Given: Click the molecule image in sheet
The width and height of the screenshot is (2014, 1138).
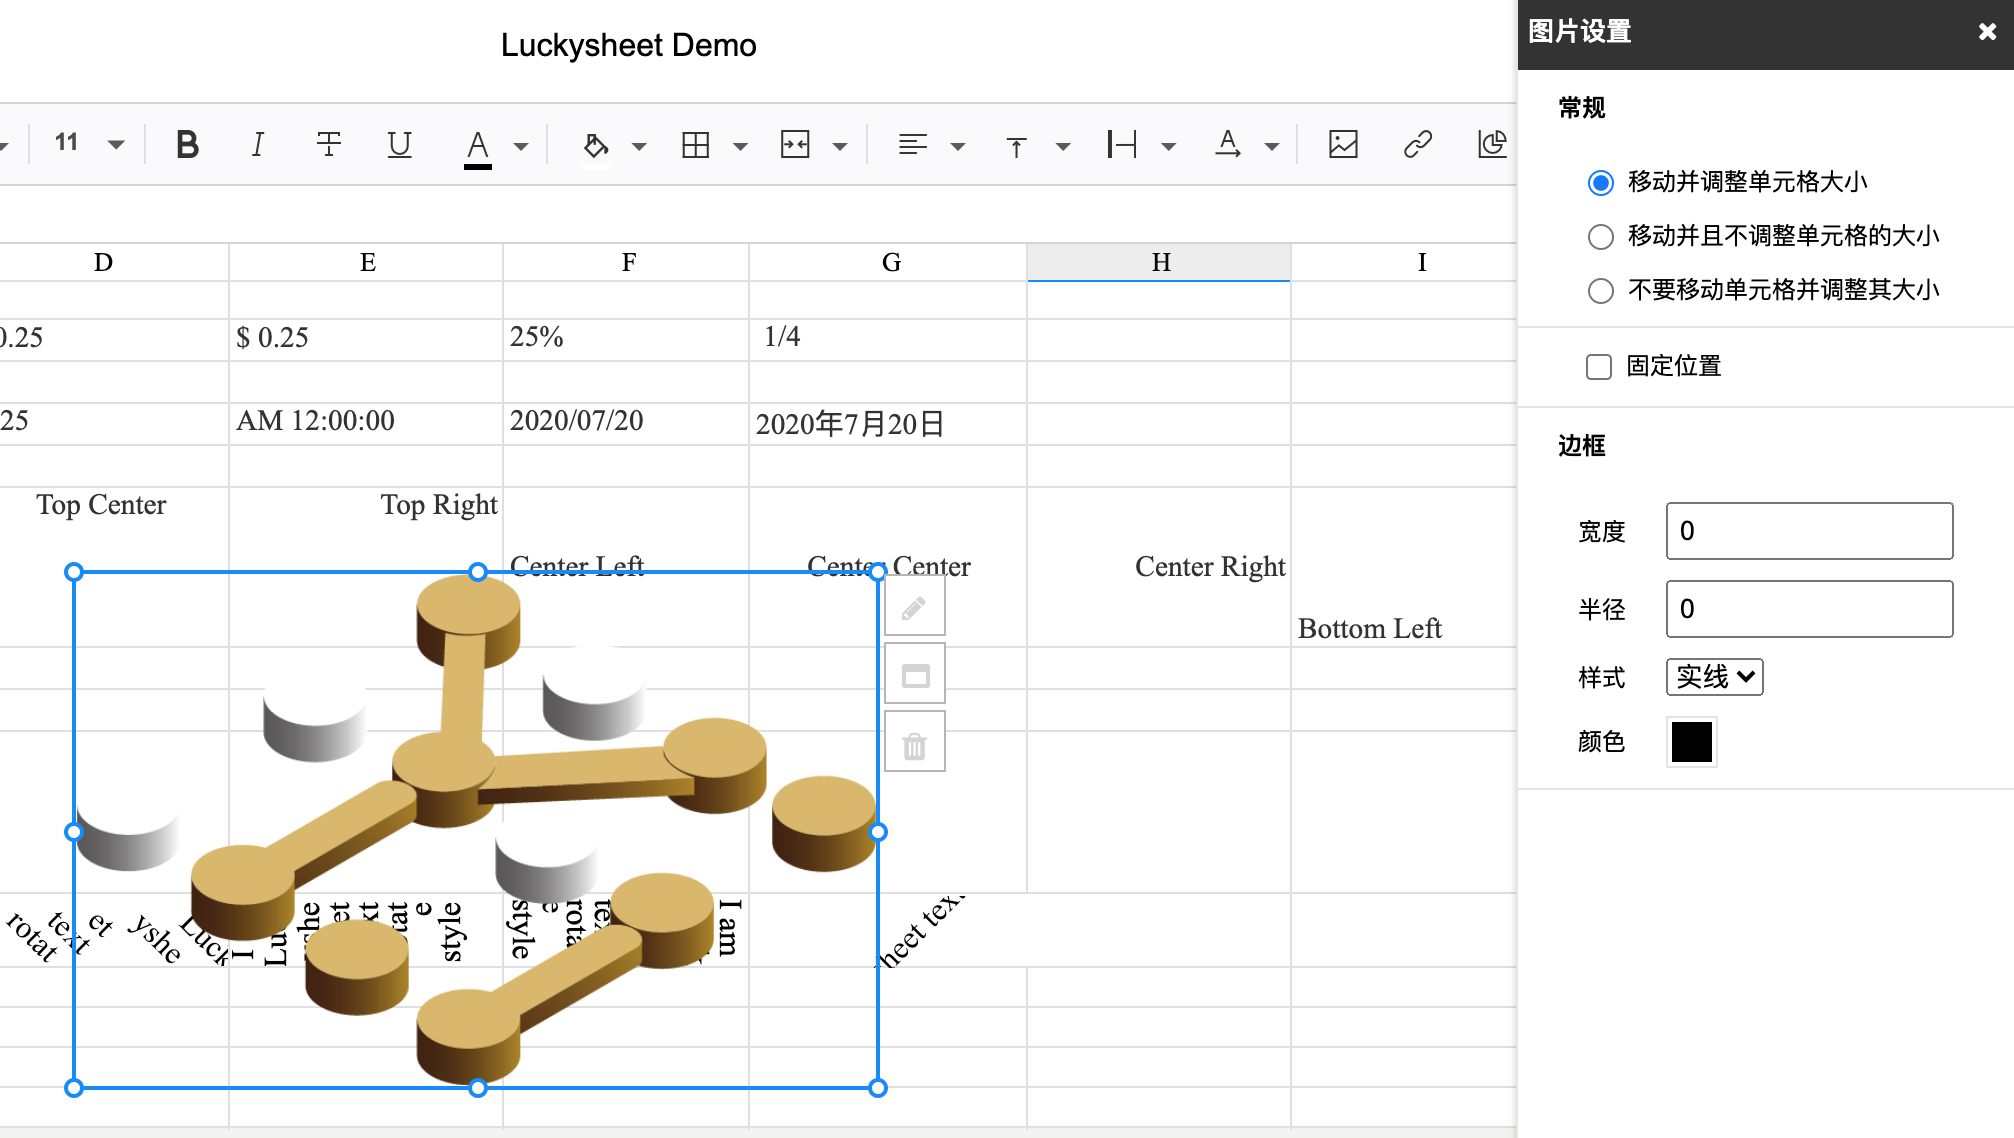Looking at the screenshot, I should coord(476,830).
